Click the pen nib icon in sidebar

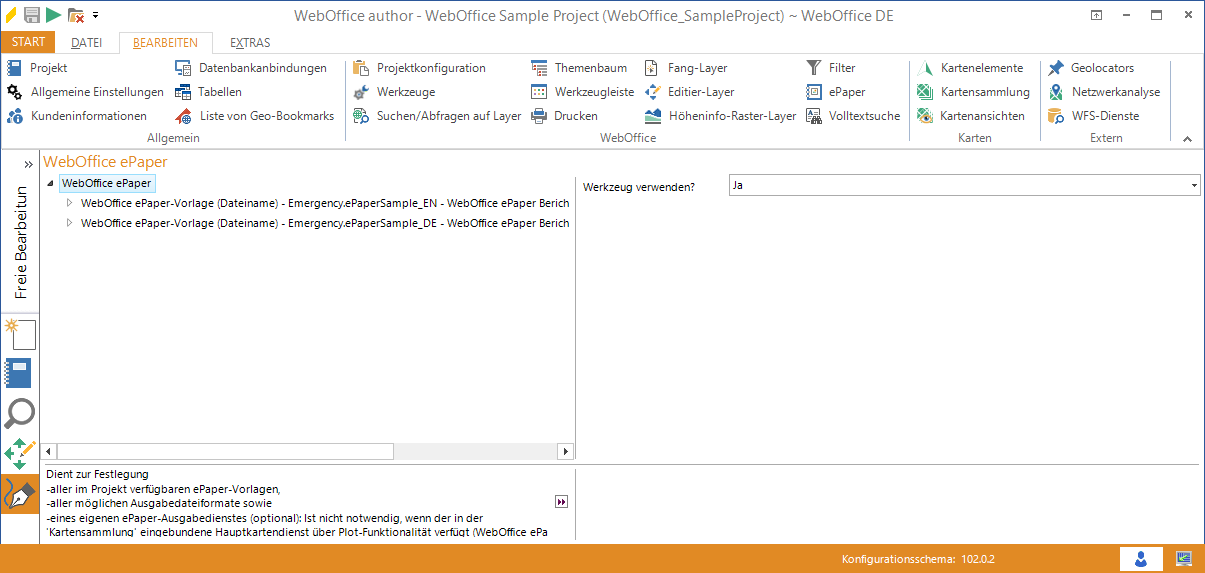pos(20,494)
